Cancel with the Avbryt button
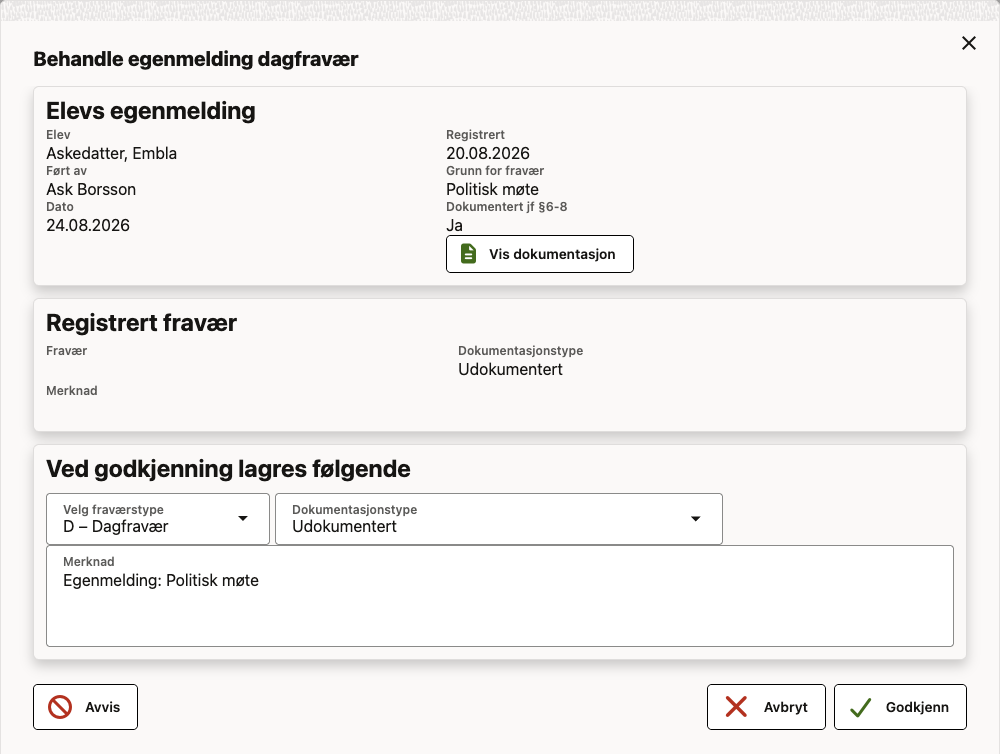This screenshot has width=1000, height=754. click(x=766, y=707)
